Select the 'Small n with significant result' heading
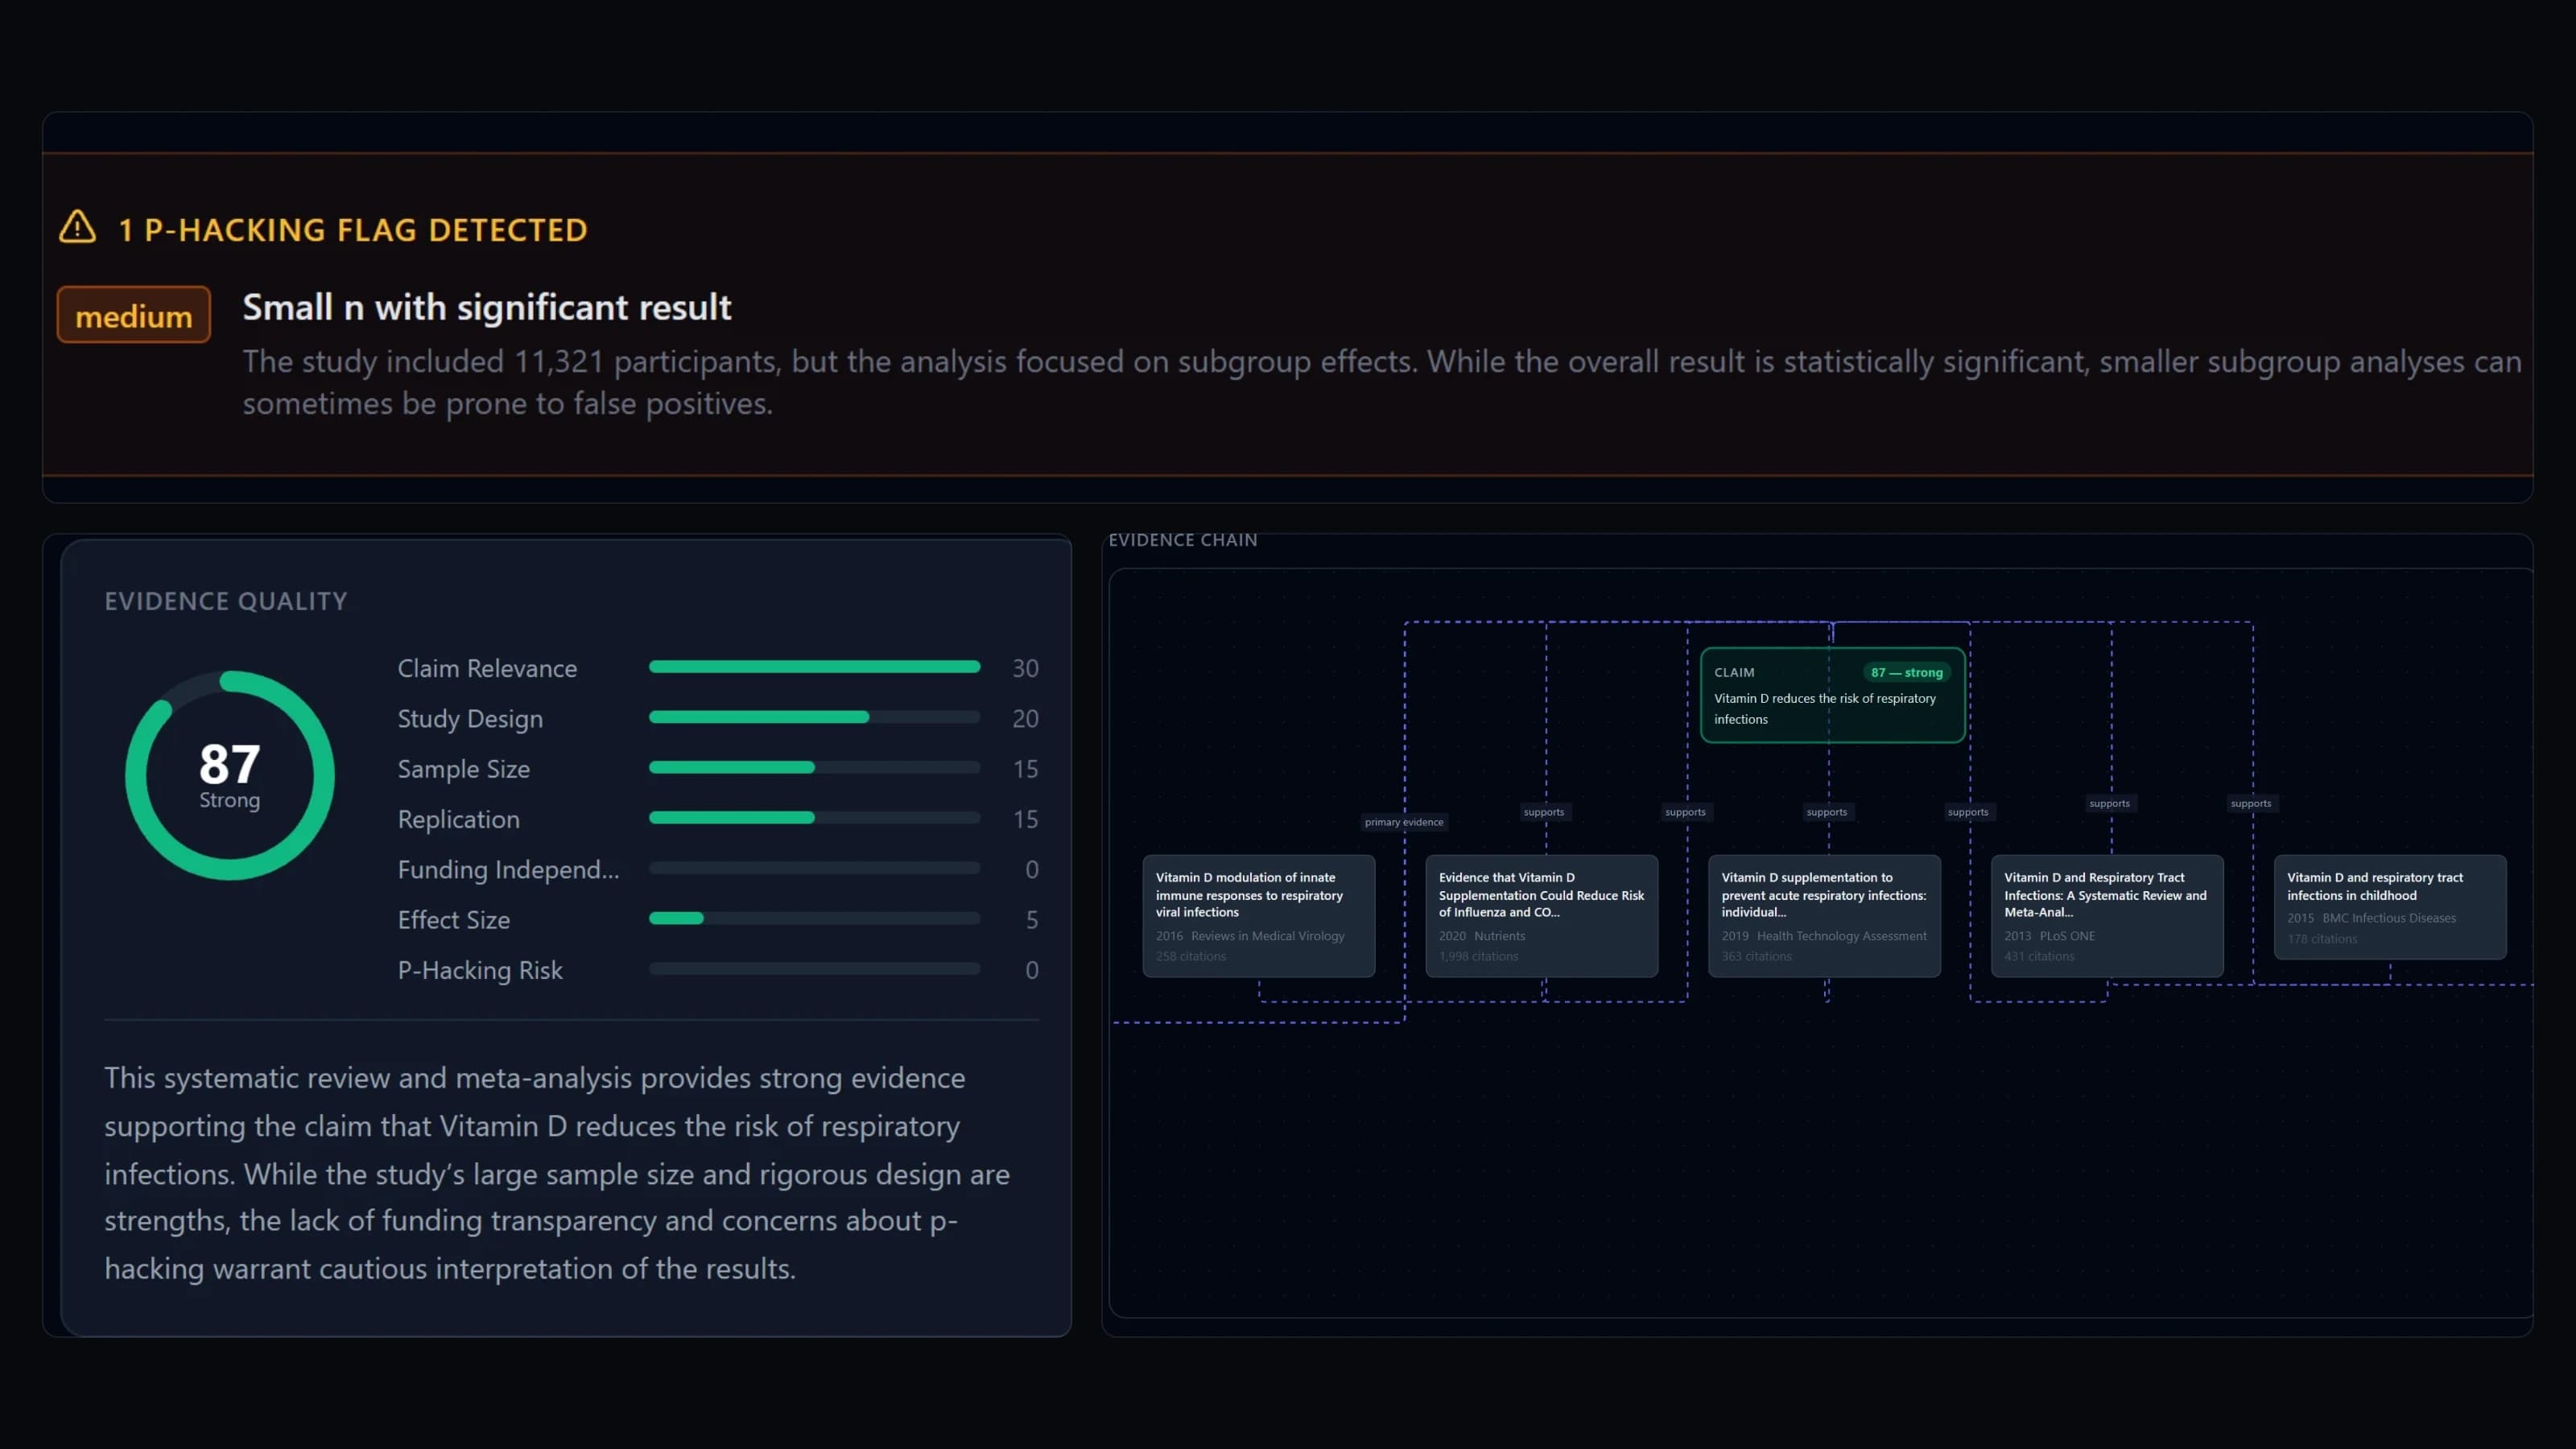 click(x=487, y=308)
